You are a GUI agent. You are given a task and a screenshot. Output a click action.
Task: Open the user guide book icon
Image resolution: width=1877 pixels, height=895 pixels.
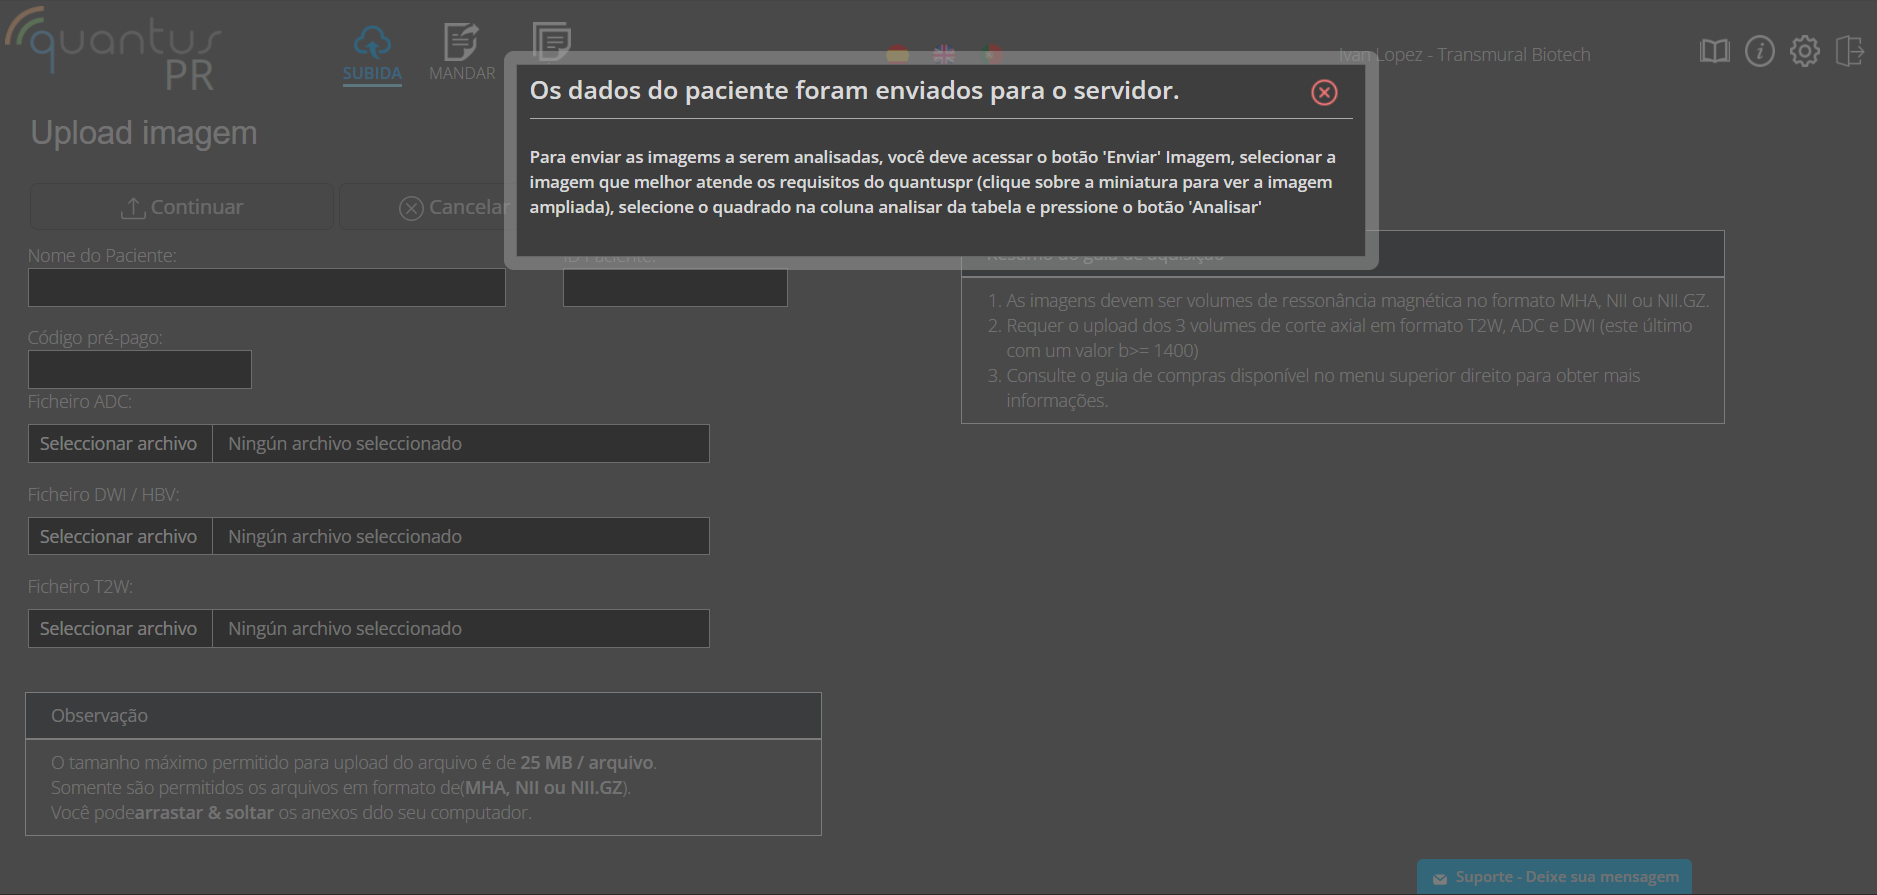1714,51
